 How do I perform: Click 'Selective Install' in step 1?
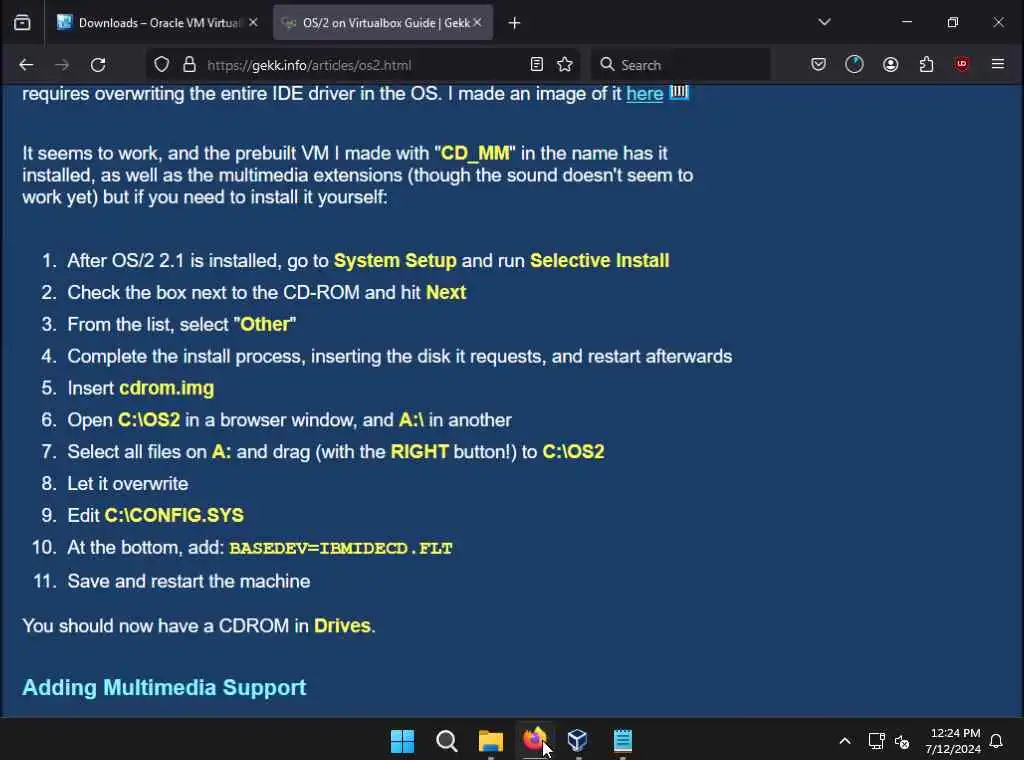click(600, 261)
